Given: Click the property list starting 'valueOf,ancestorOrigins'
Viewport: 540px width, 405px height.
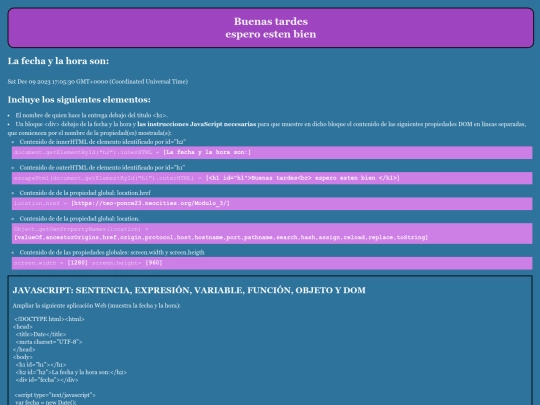Looking at the screenshot, I should point(221,237).
